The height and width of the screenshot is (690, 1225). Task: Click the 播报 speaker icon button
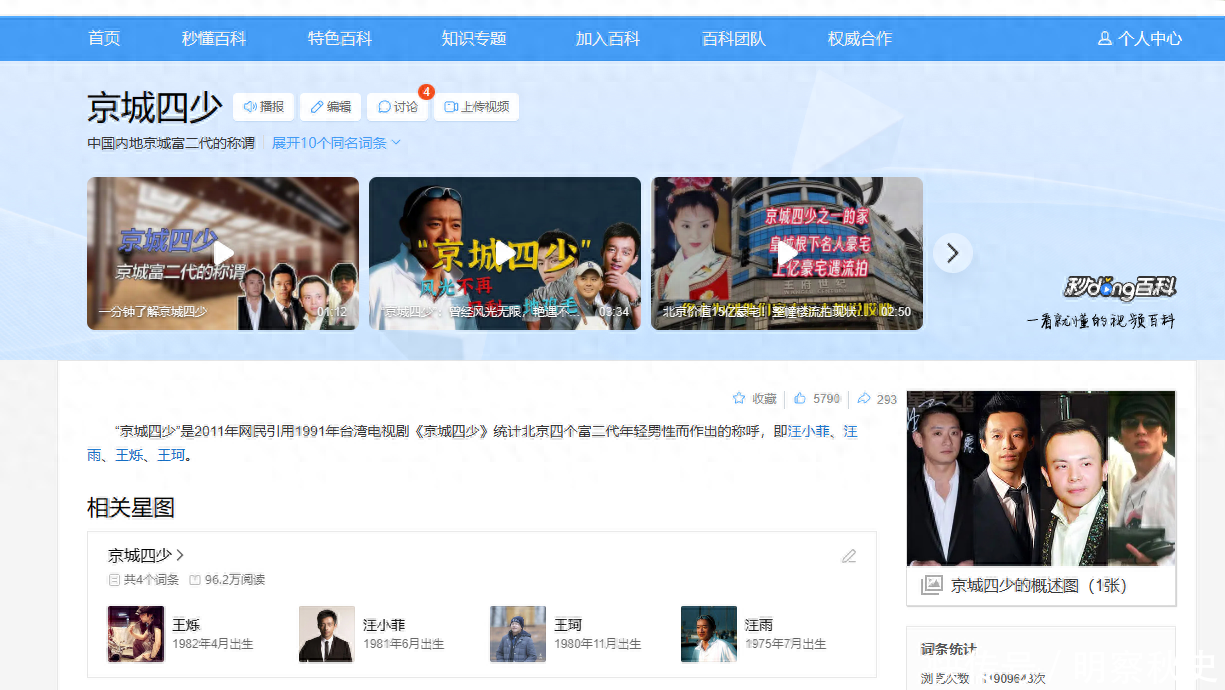click(x=264, y=107)
